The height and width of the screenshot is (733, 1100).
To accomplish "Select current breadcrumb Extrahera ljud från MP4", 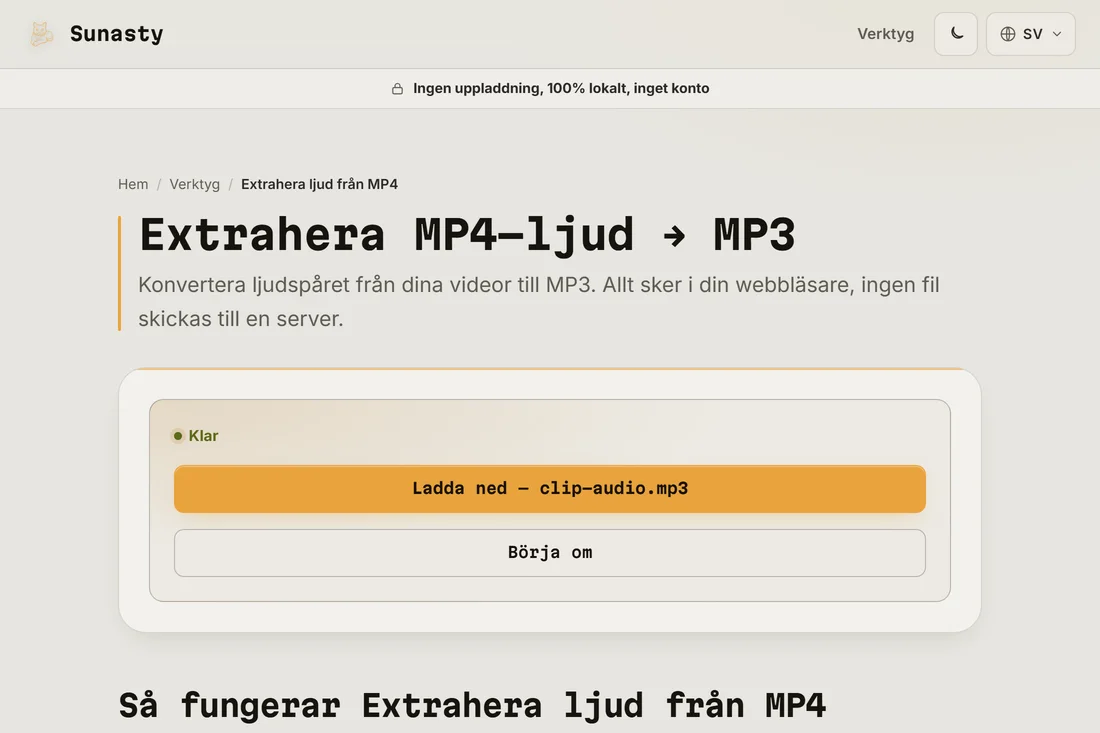I will (x=319, y=184).
